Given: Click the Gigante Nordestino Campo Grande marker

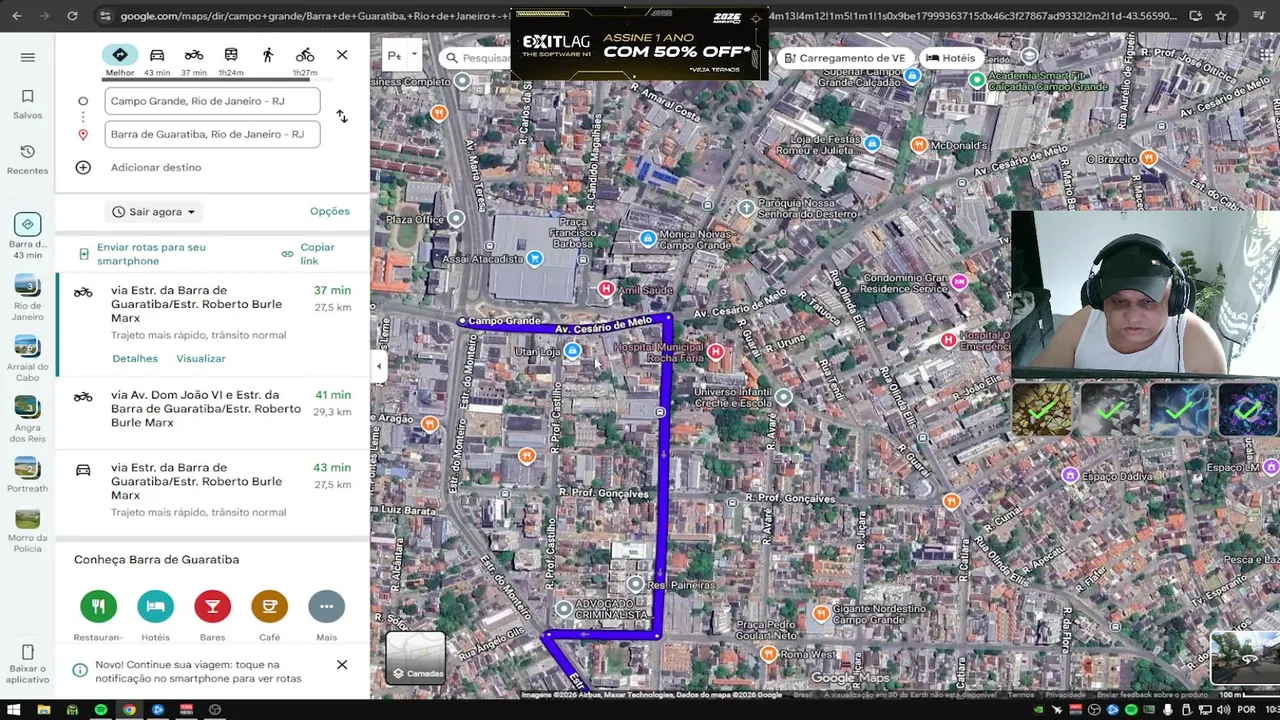Looking at the screenshot, I should [x=820, y=613].
